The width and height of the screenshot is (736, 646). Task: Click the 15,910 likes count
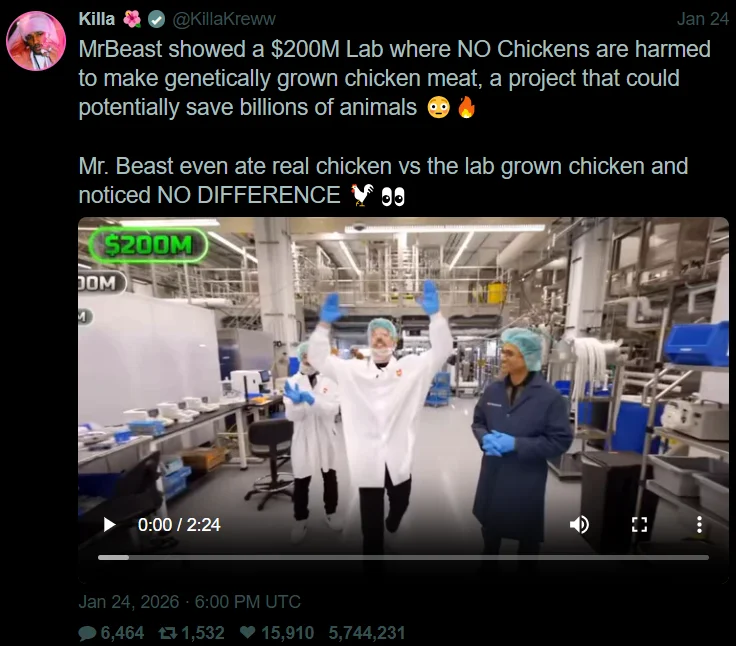point(287,633)
